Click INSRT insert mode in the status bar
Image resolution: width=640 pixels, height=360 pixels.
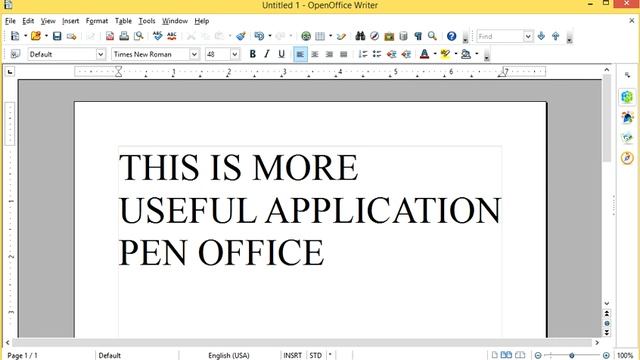point(292,356)
